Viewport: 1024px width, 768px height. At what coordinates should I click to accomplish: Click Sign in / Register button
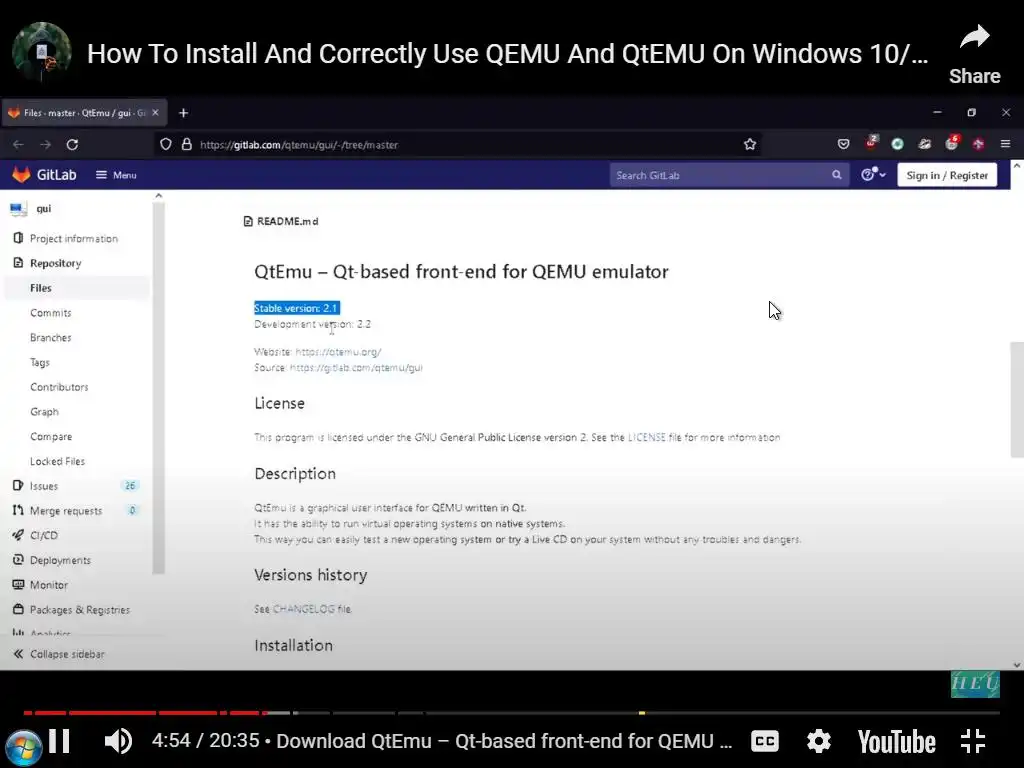click(x=947, y=175)
